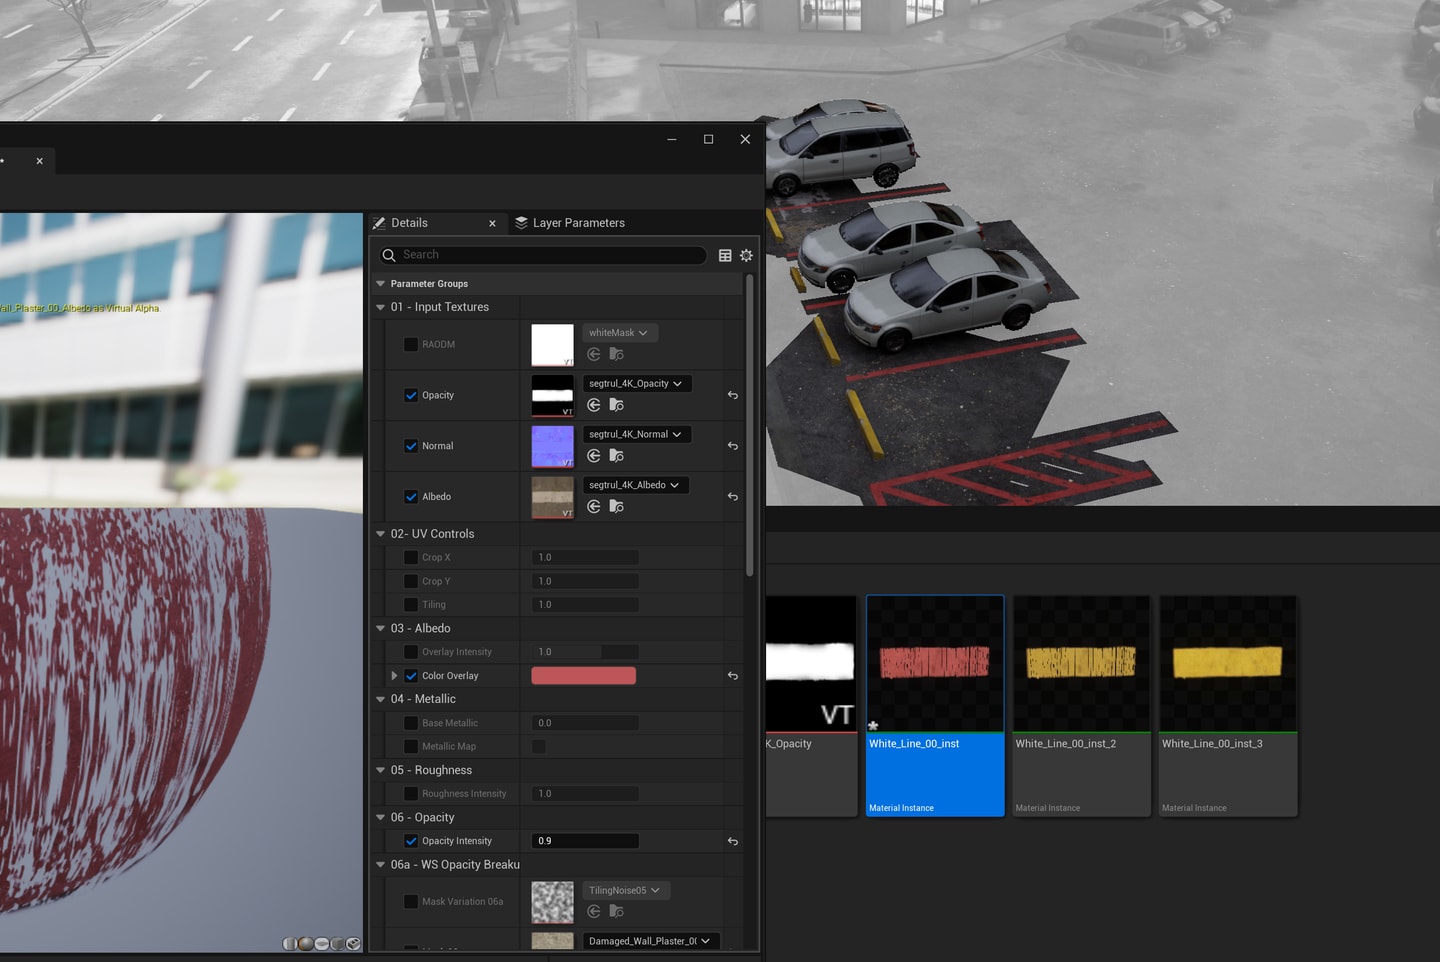Open the segtrul_4K_Albedo texture dropdown
1440x962 pixels.
pyautogui.click(x=635, y=485)
